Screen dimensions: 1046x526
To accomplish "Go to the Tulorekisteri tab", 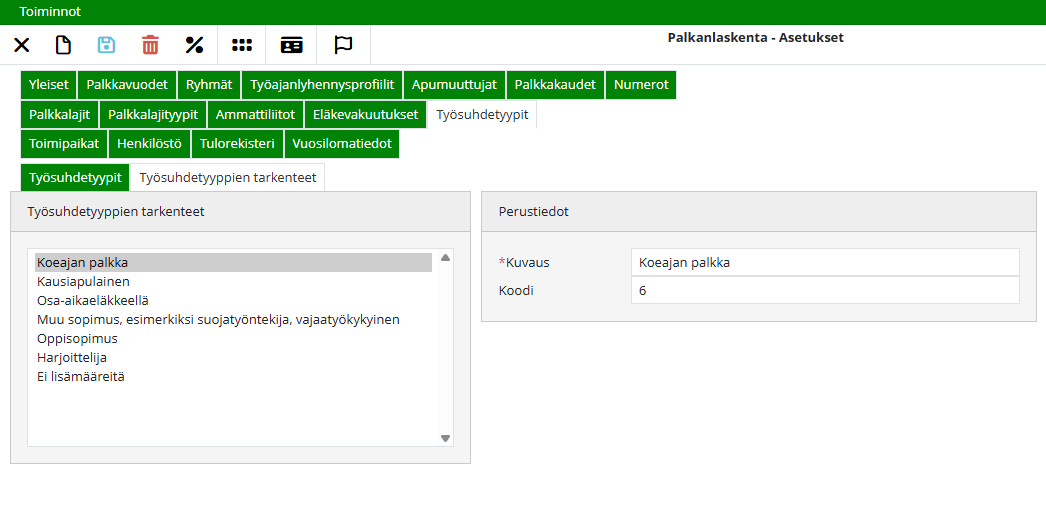I will (x=237, y=144).
